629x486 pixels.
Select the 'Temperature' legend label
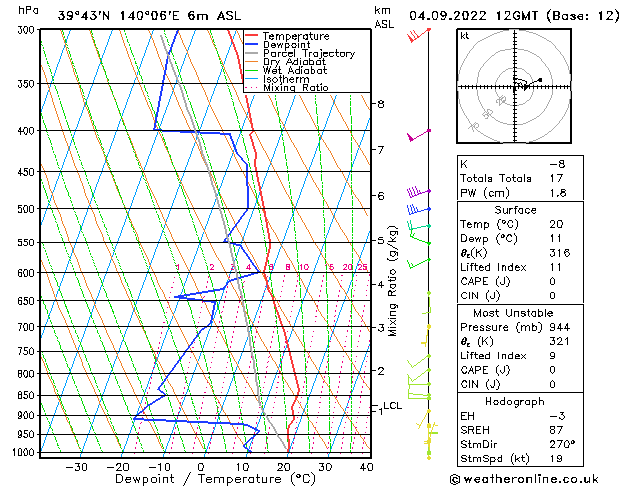click(296, 36)
